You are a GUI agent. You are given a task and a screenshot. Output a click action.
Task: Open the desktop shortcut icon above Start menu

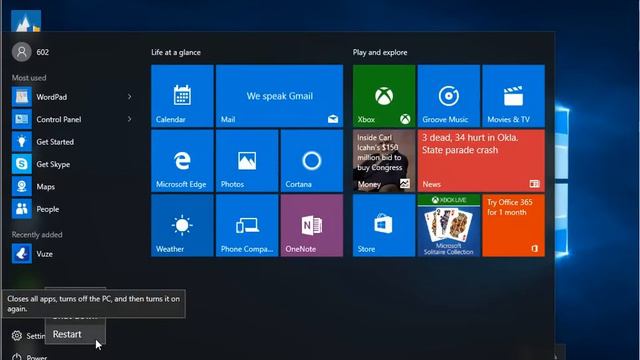26,20
